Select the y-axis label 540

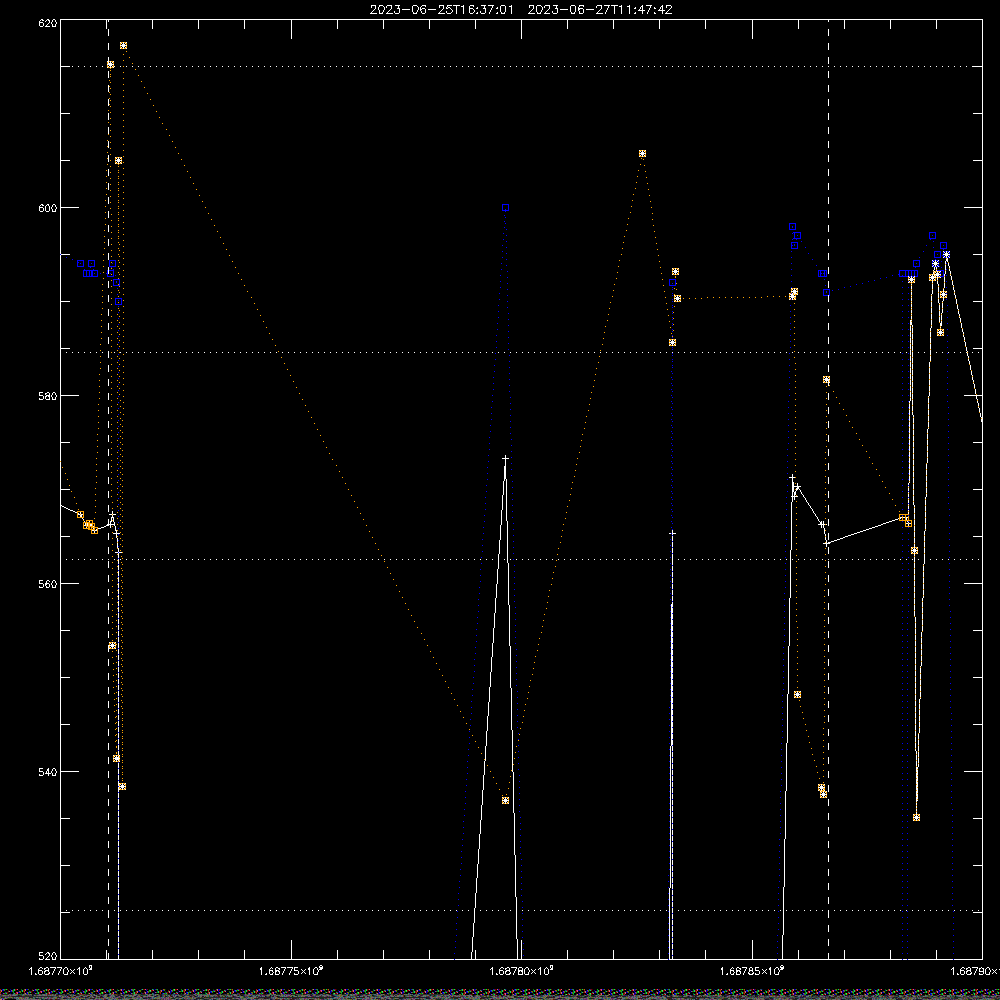point(48,772)
